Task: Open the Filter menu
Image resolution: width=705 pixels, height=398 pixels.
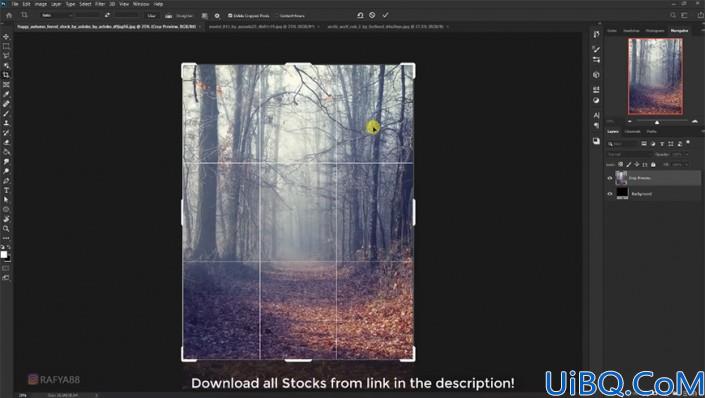Action: (x=100, y=4)
